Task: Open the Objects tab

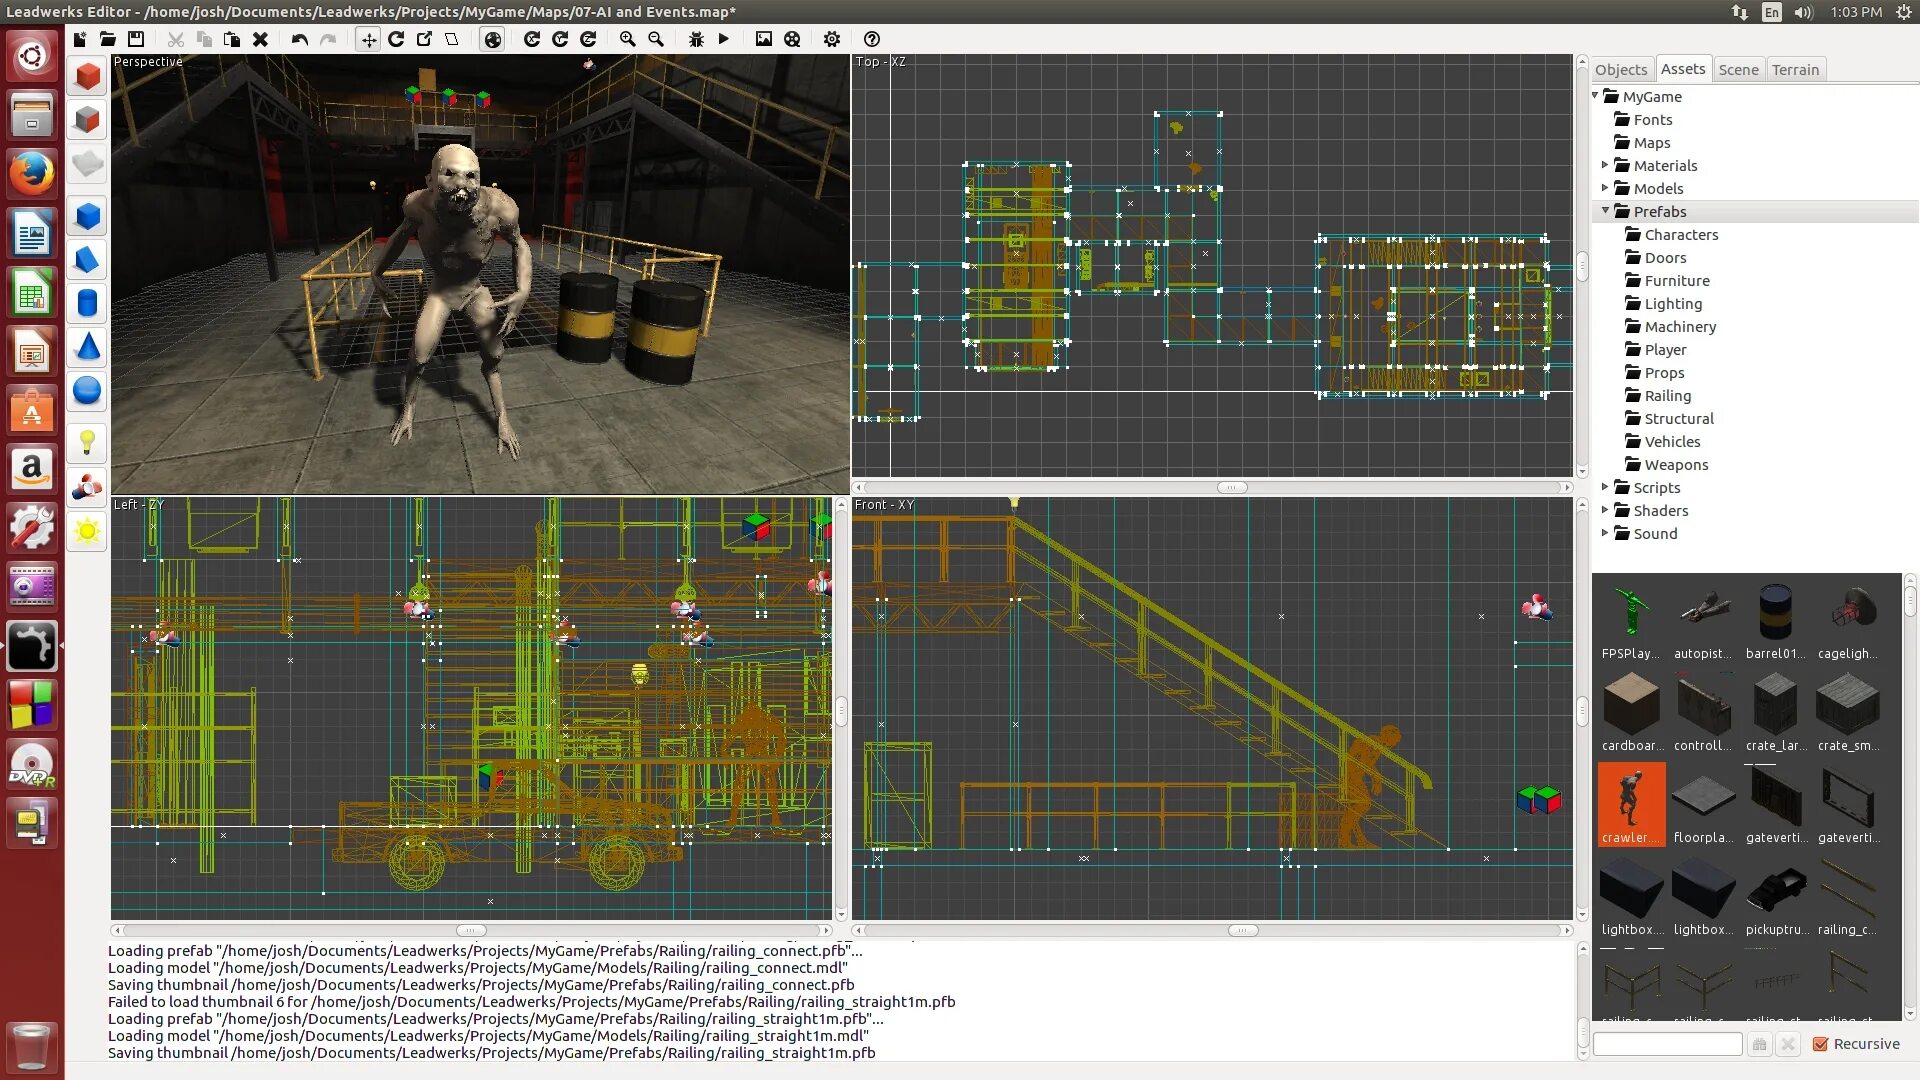Action: [x=1620, y=70]
